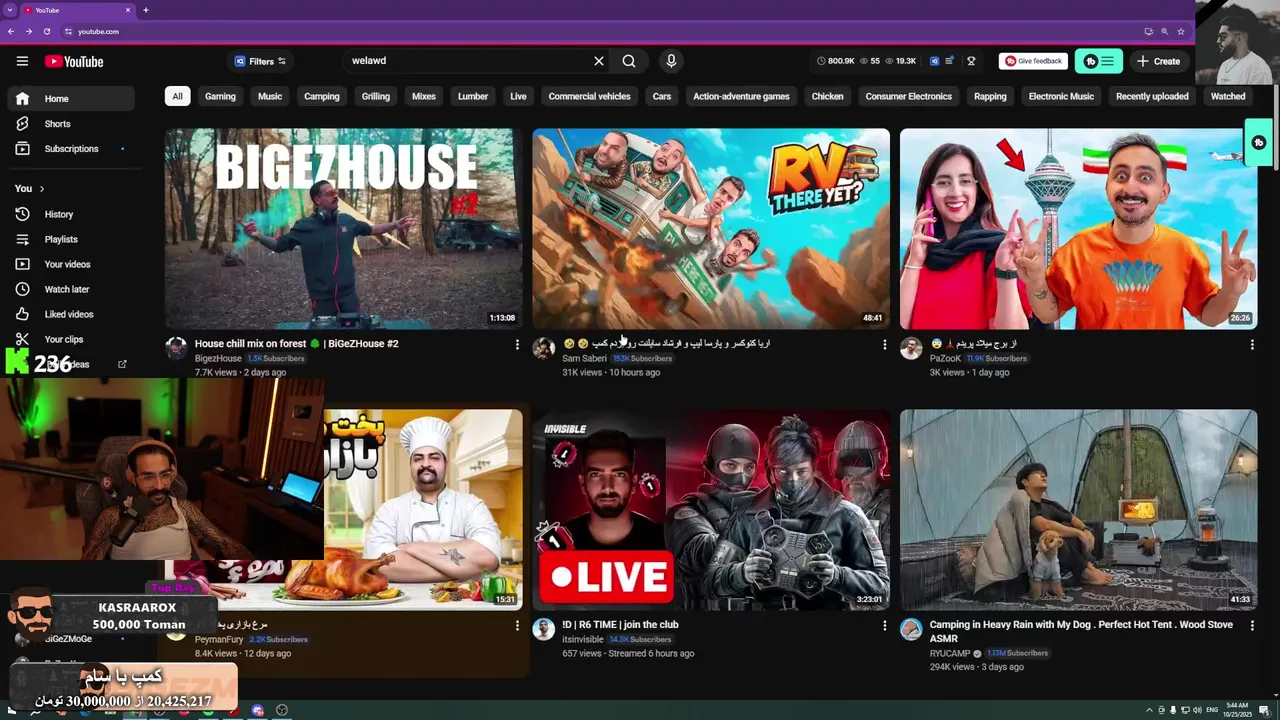
Task: Open the BigezHouse channel name link
Action: [218, 358]
